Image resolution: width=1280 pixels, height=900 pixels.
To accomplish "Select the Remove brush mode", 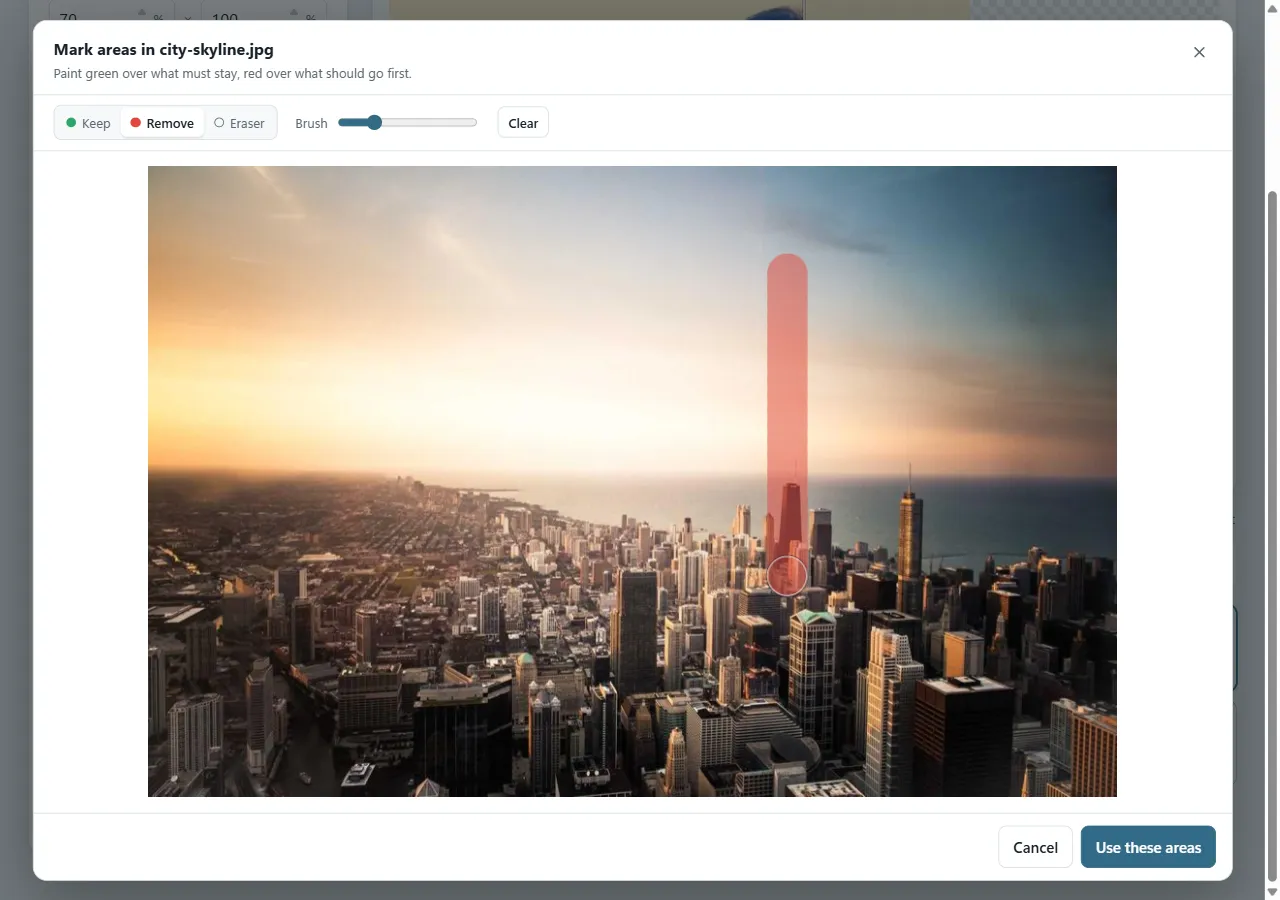I will pyautogui.click(x=162, y=123).
